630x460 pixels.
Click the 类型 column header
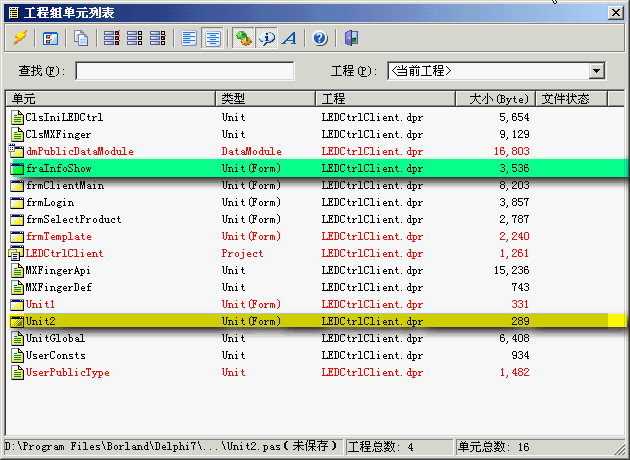coord(266,99)
